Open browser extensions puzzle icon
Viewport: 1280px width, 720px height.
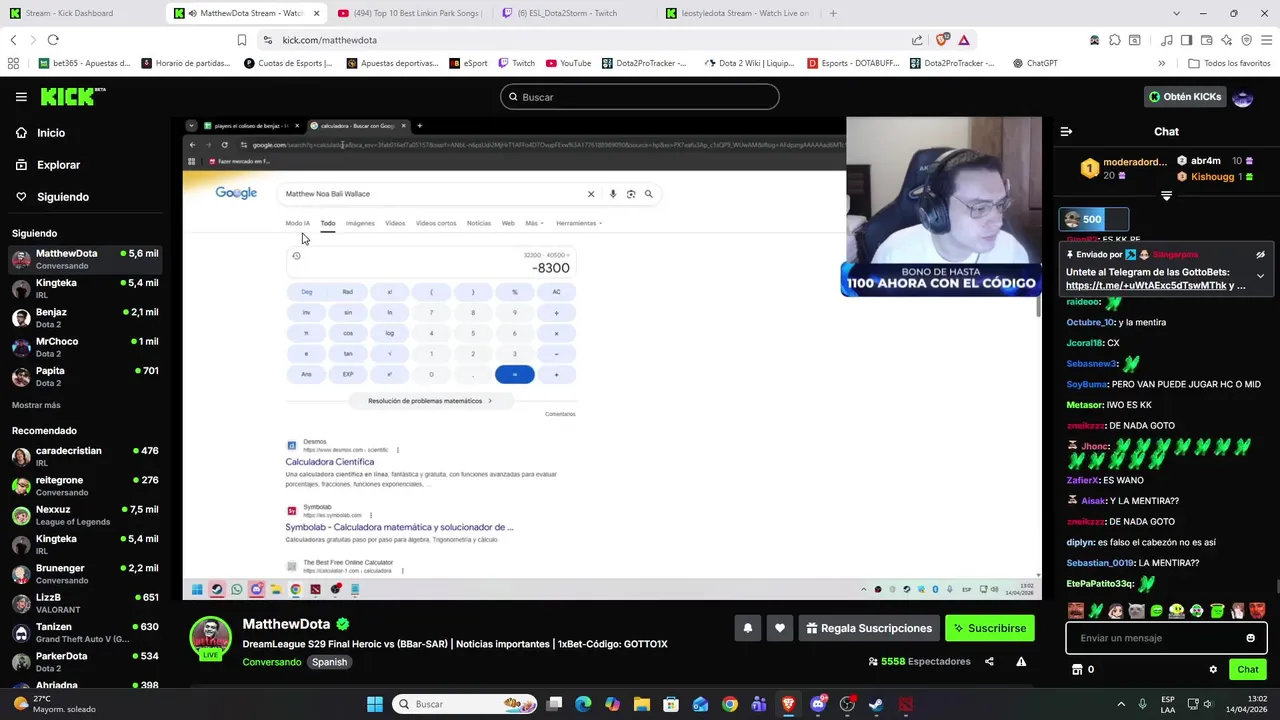[1114, 40]
